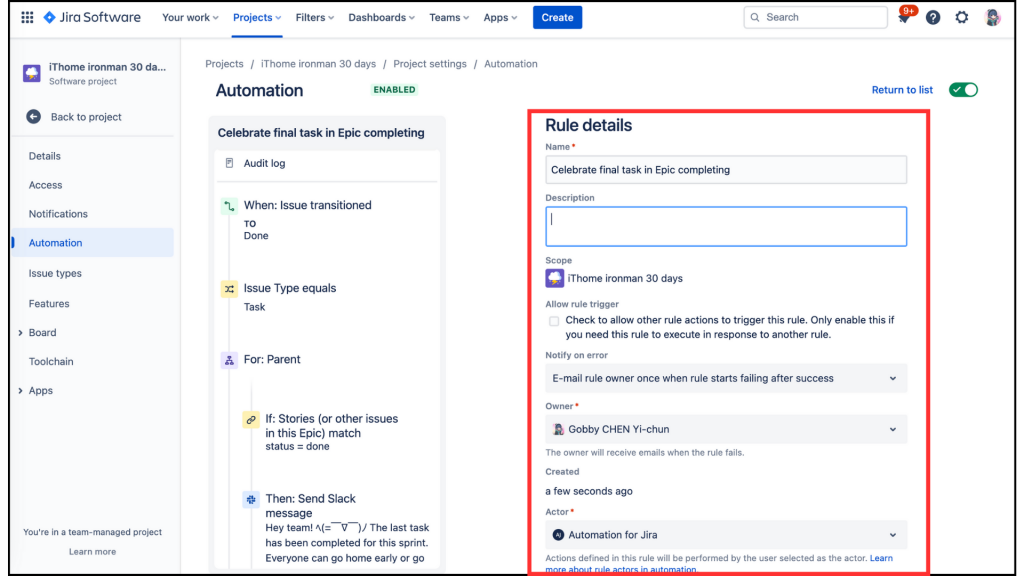Select the For: Parent branch icon
This screenshot has width=1024, height=576.
(229, 360)
